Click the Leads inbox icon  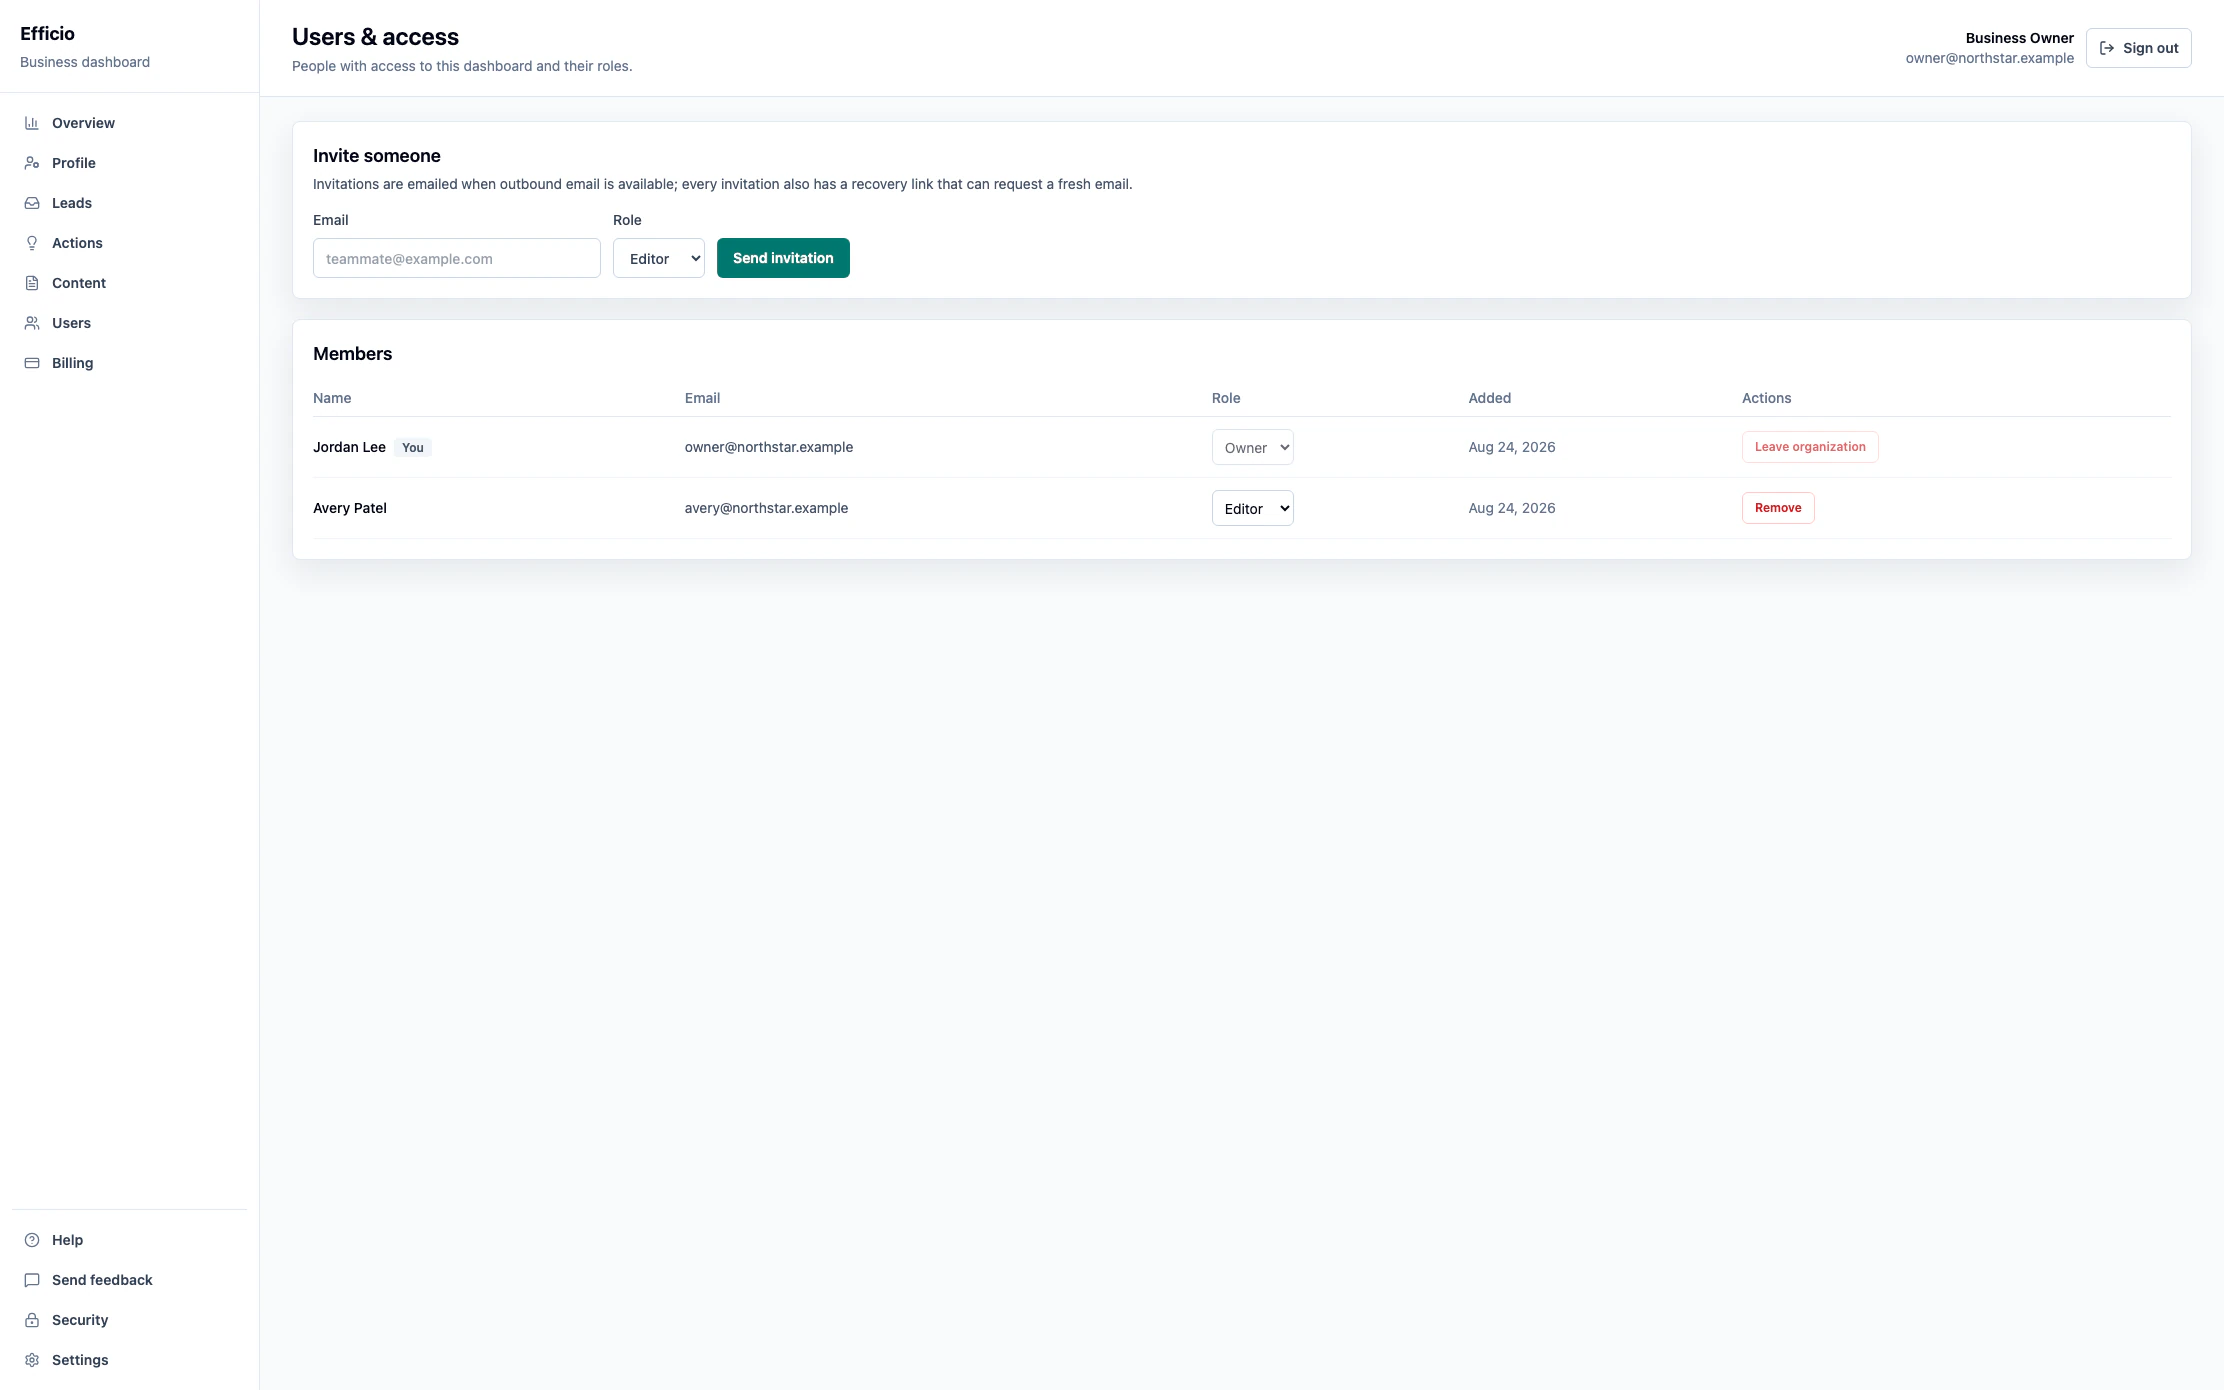32,203
